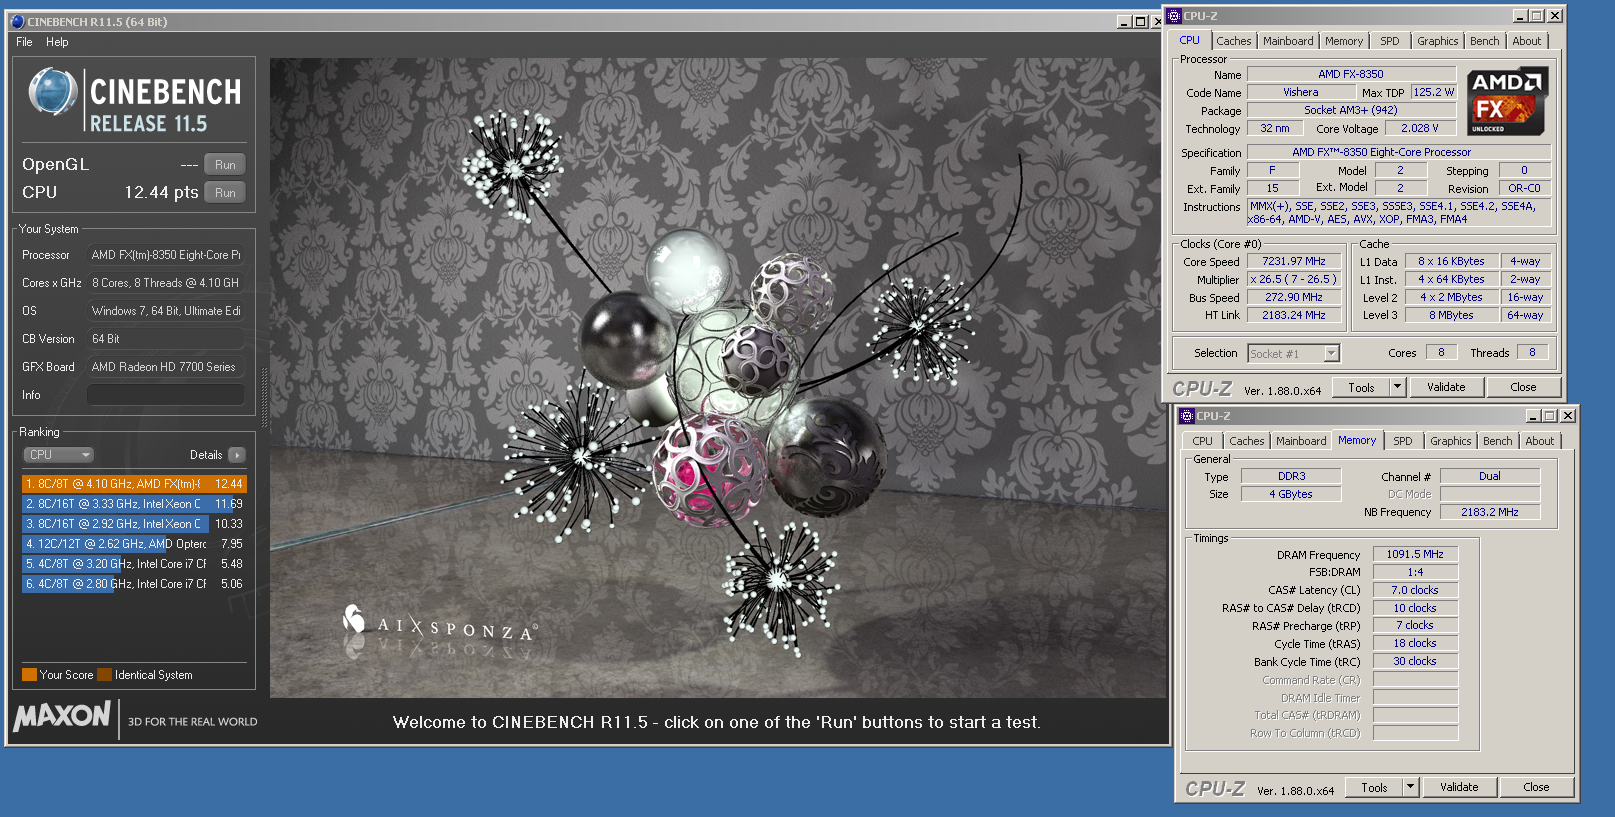Viewport: 1615px width, 817px height.
Task: Minimize the lower CPU-Z window
Action: 1533,416
